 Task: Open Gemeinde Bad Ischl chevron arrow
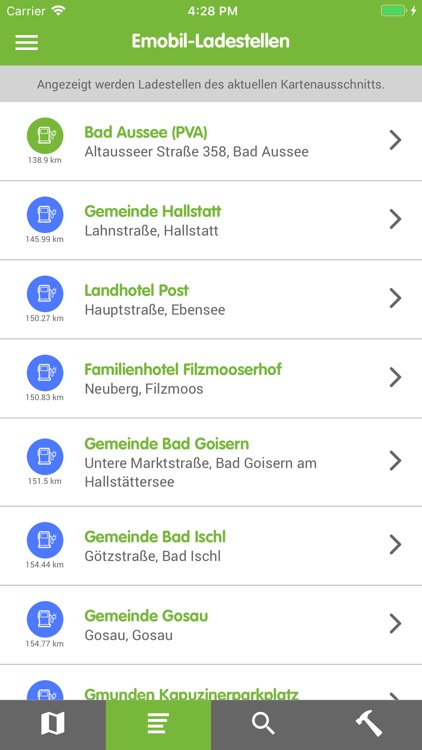click(x=395, y=544)
